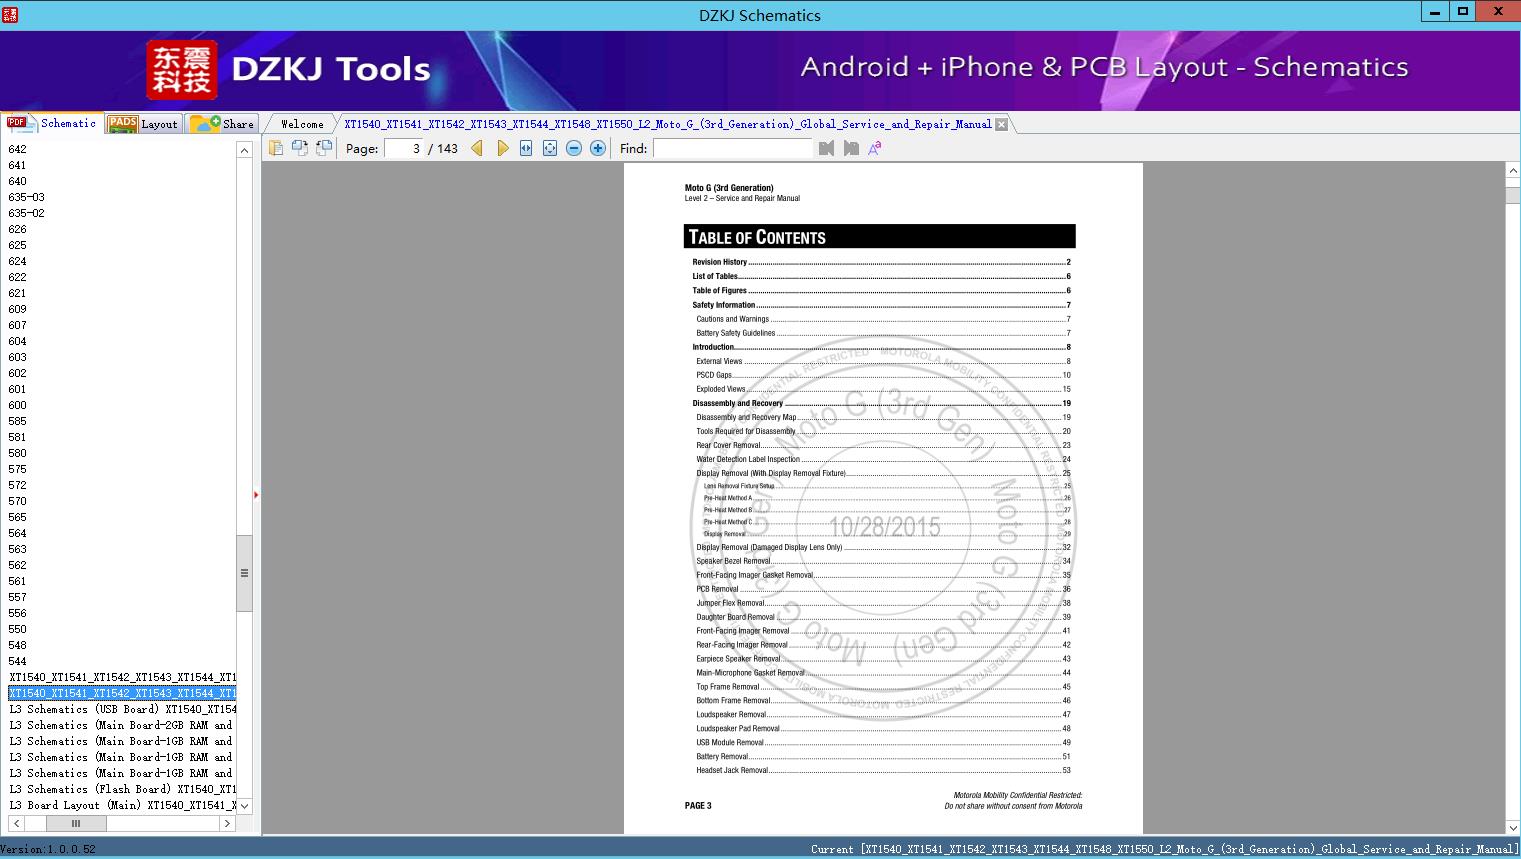Select item 585 in the file list

click(18, 421)
